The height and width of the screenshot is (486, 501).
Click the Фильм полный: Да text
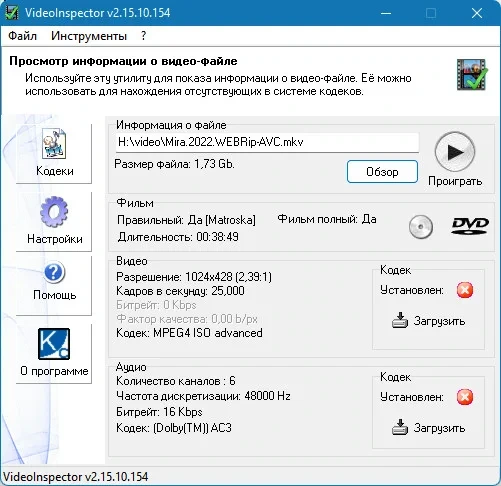[x=327, y=219]
